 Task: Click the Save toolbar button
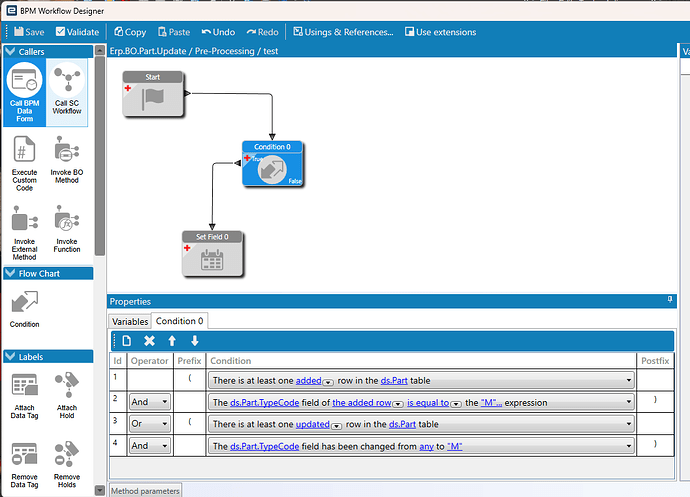coord(29,32)
